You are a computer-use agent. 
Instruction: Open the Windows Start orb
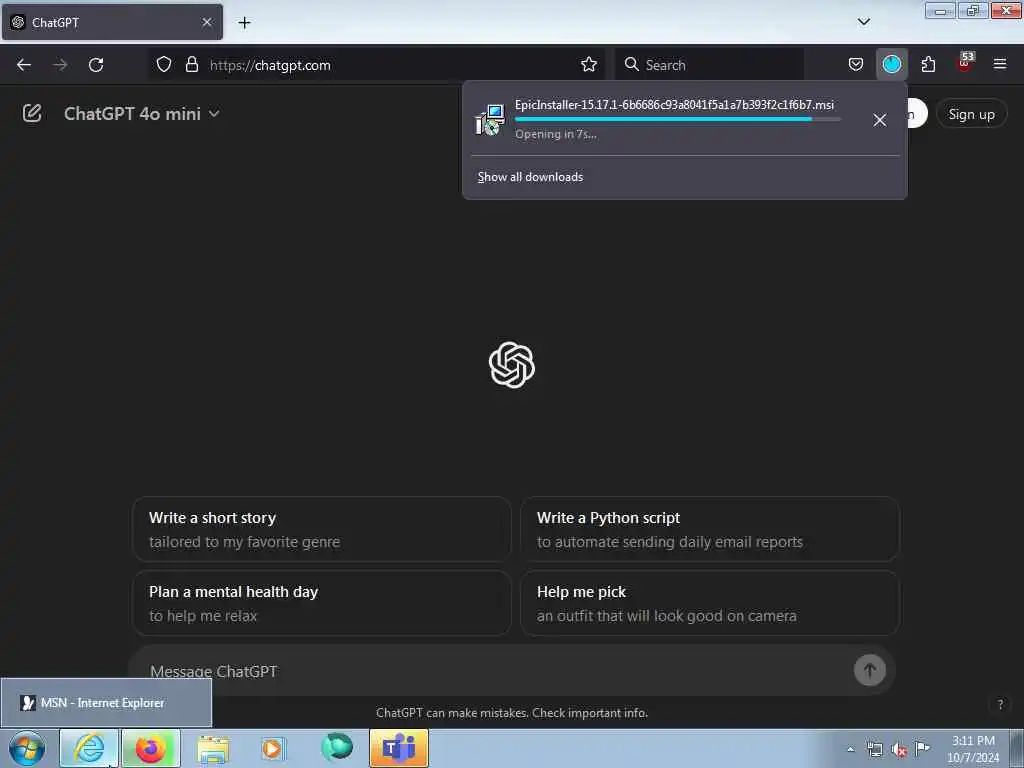click(27, 748)
